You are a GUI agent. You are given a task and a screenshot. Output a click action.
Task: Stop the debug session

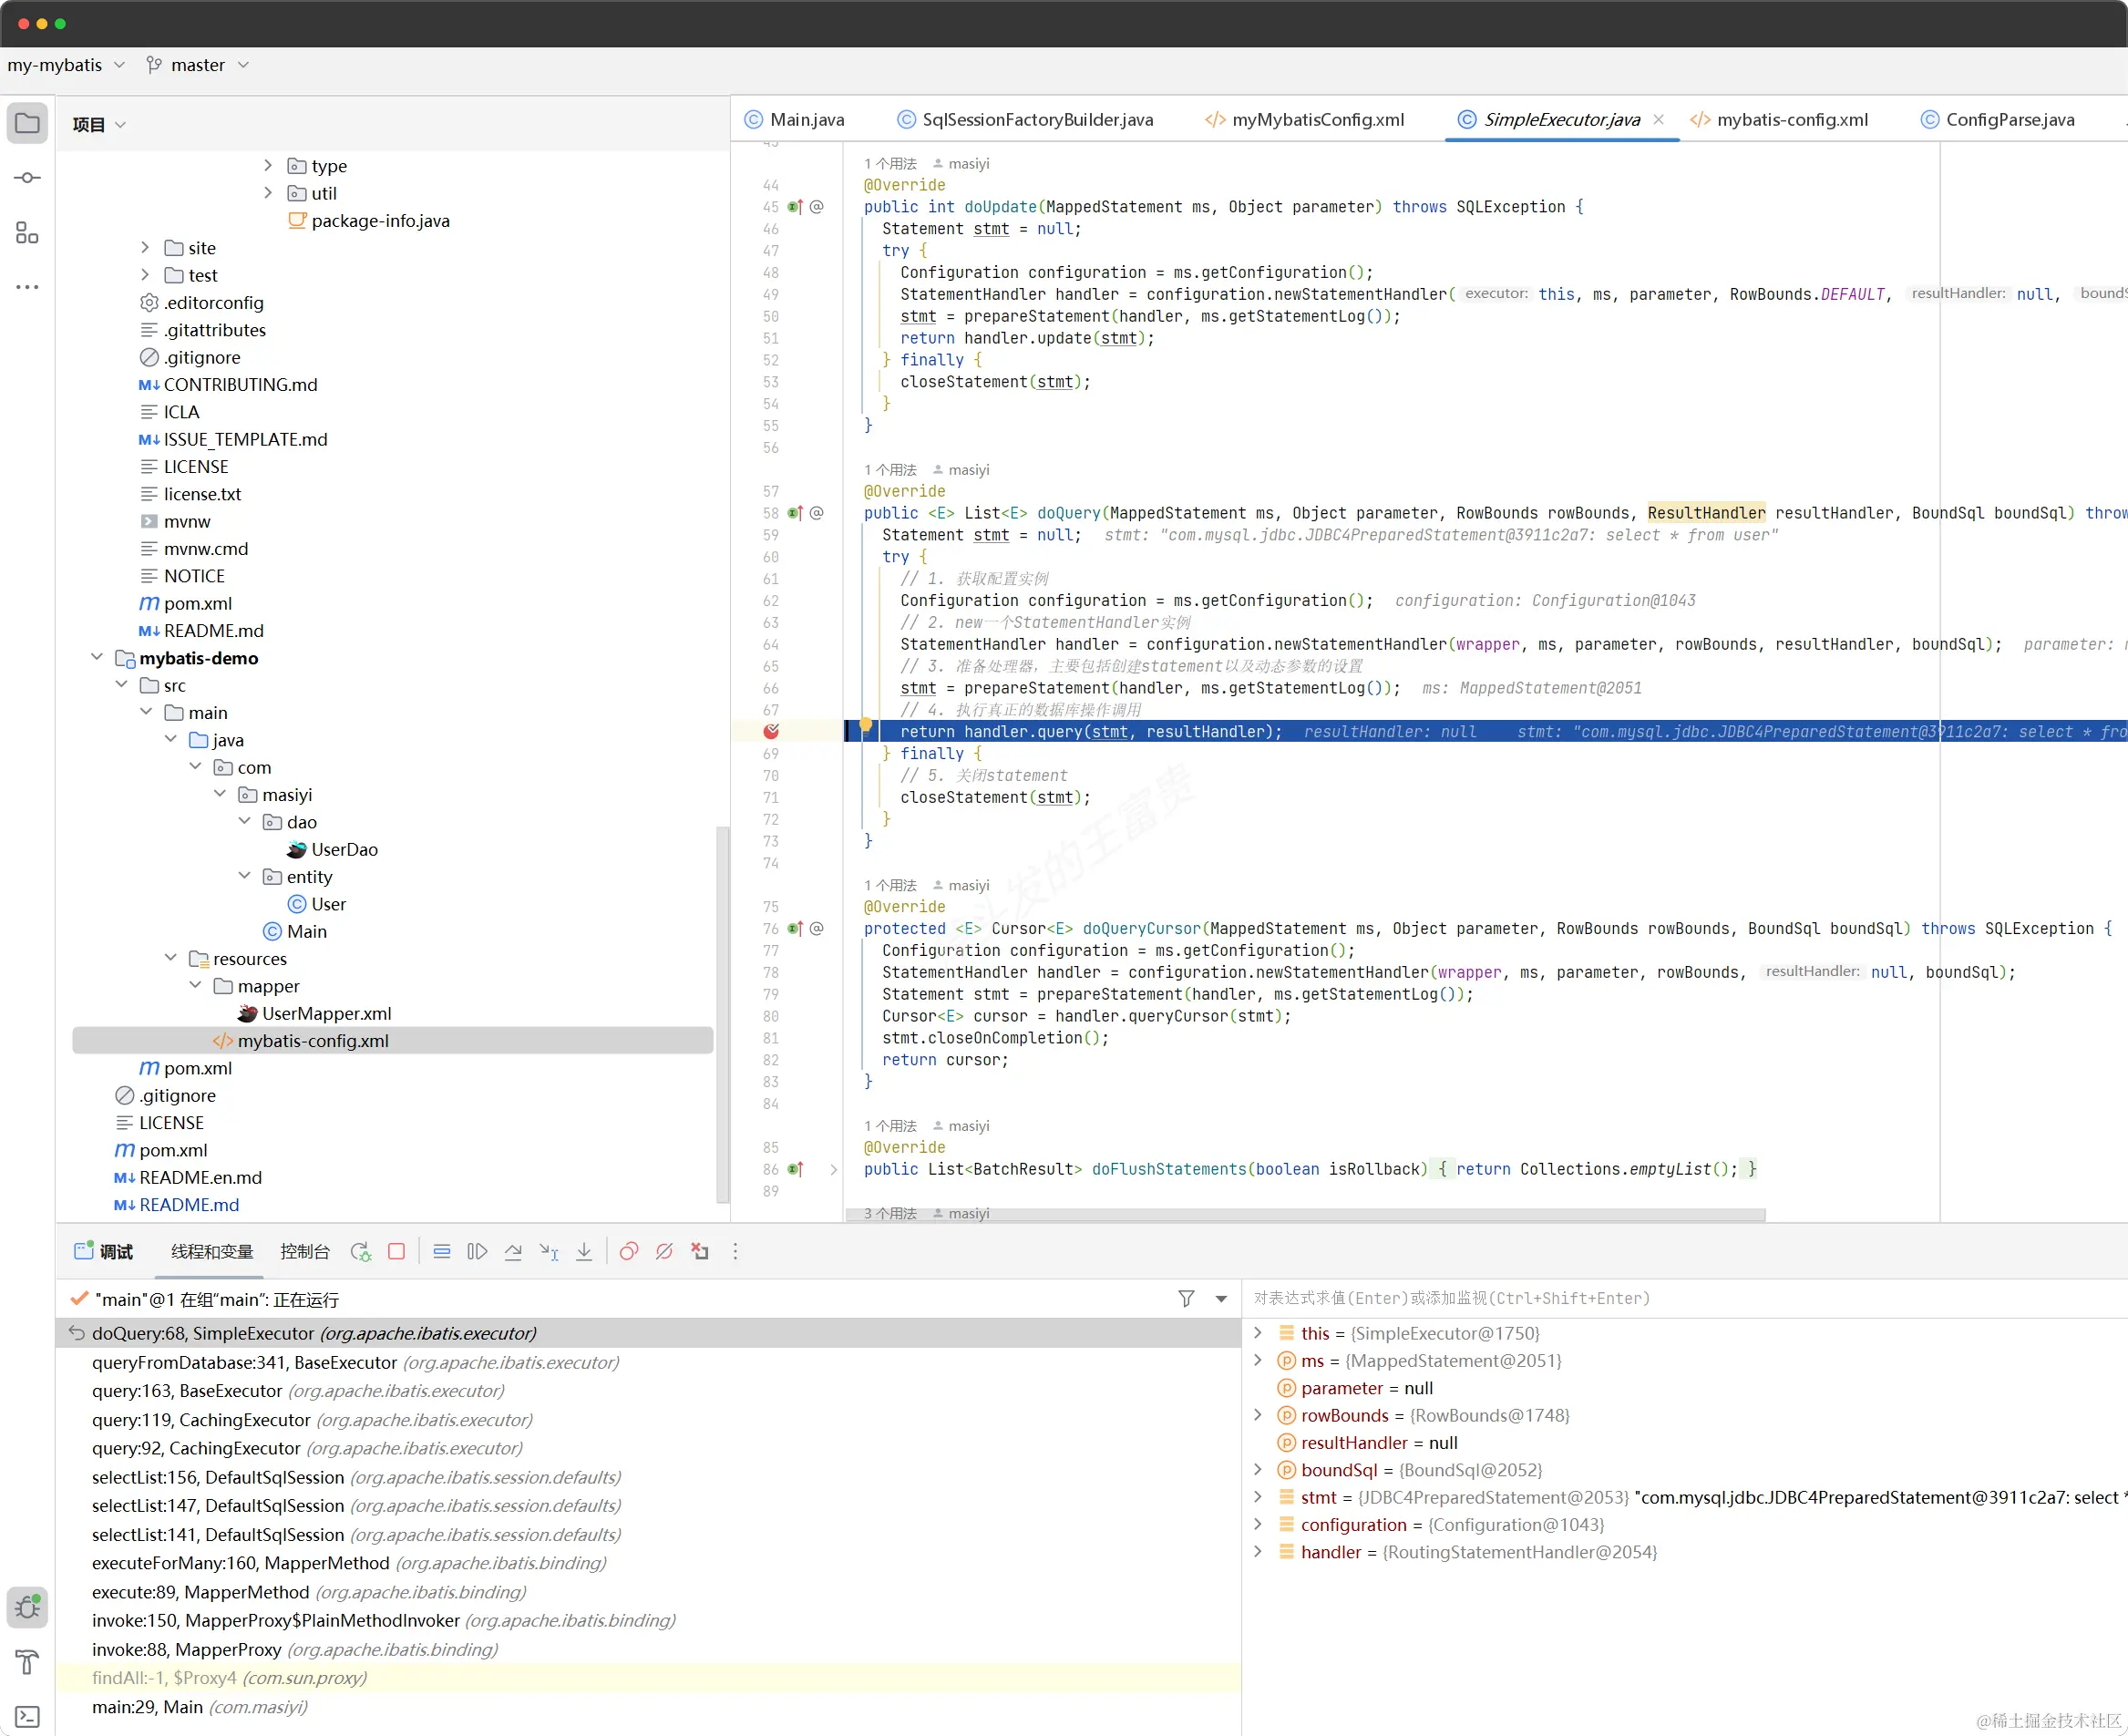point(396,1252)
